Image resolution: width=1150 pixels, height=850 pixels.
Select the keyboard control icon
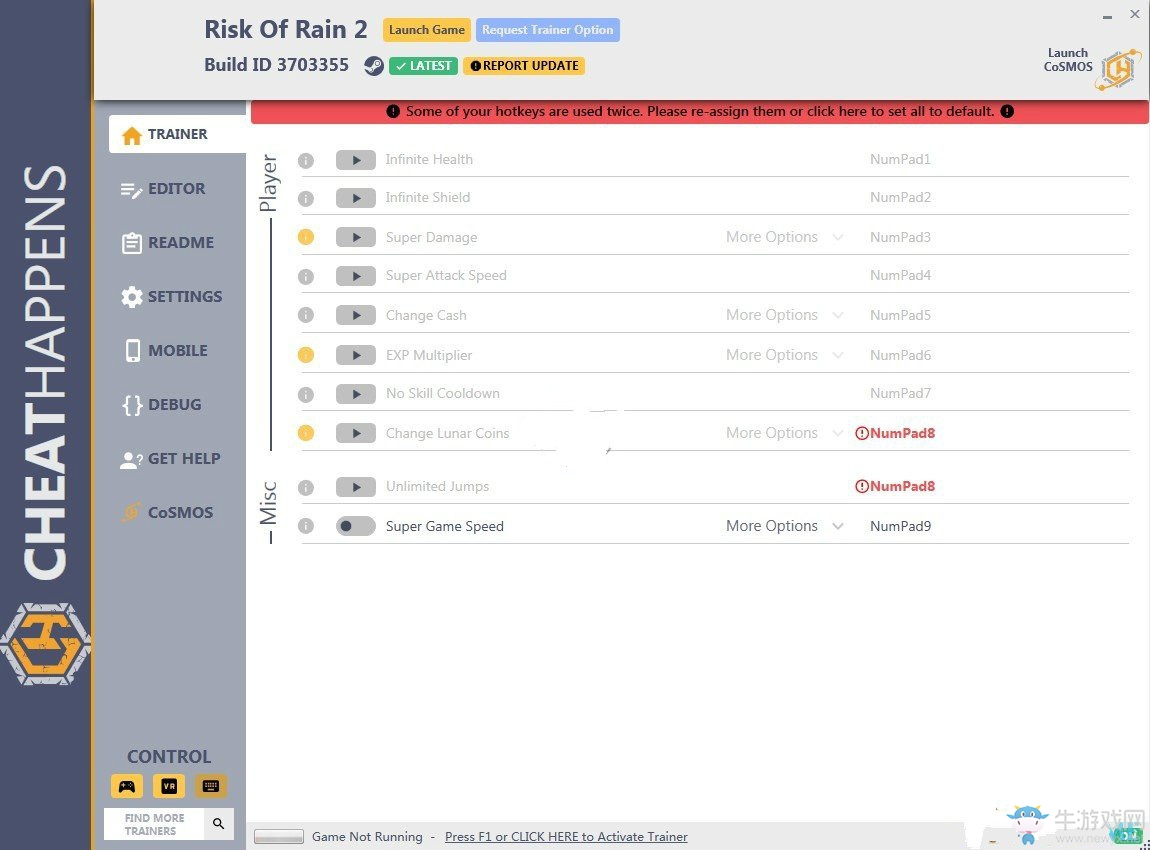[210, 786]
